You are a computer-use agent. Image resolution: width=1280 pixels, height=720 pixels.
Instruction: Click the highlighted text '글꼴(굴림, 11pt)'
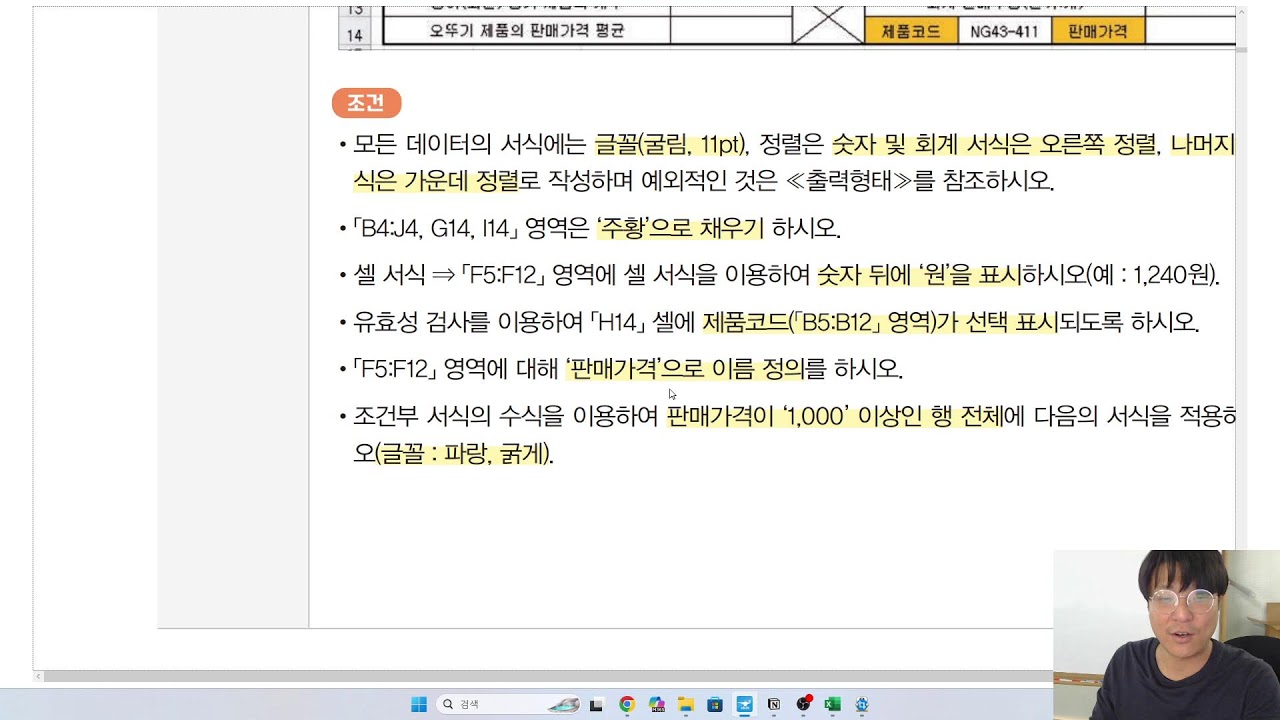670,145
